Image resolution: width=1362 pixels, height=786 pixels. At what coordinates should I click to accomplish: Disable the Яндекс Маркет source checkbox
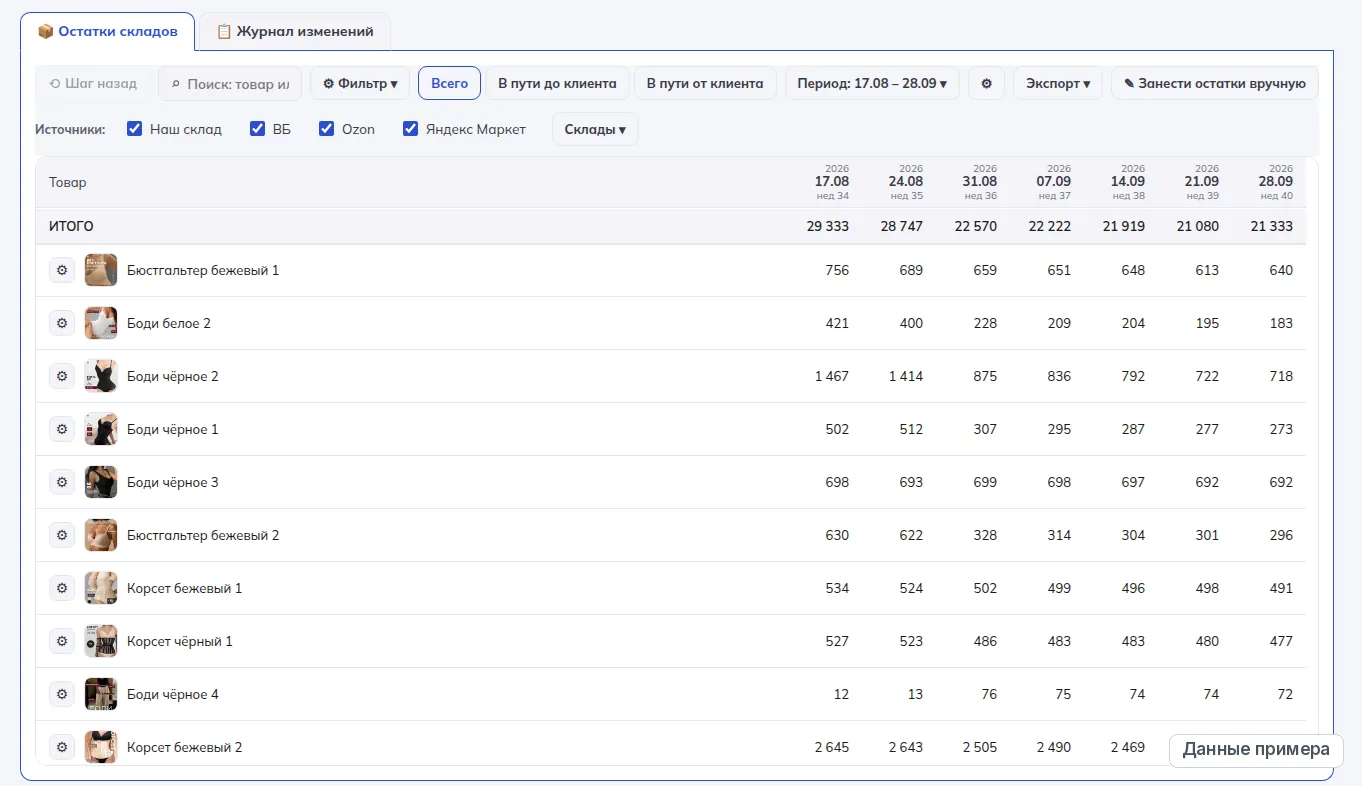click(x=410, y=129)
